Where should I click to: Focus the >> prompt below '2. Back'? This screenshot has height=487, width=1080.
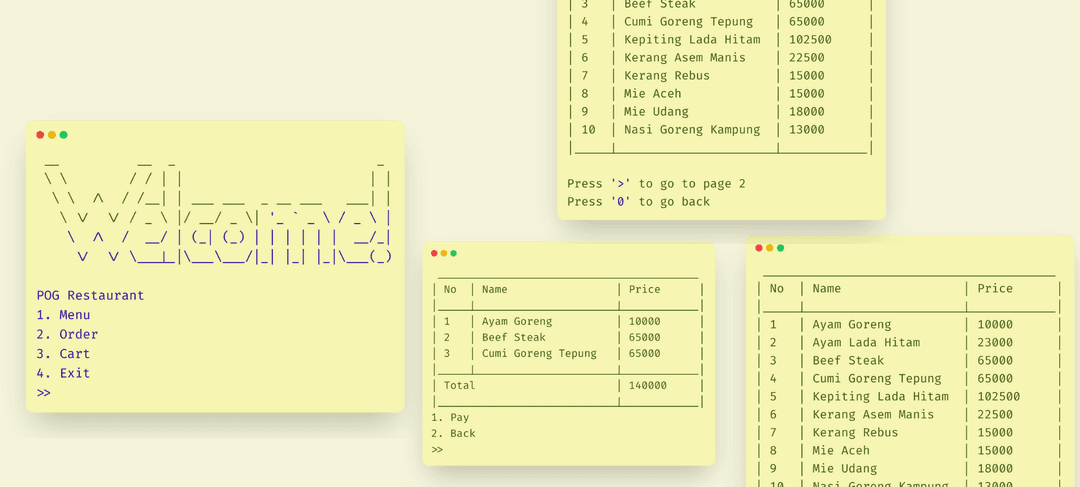(437, 450)
